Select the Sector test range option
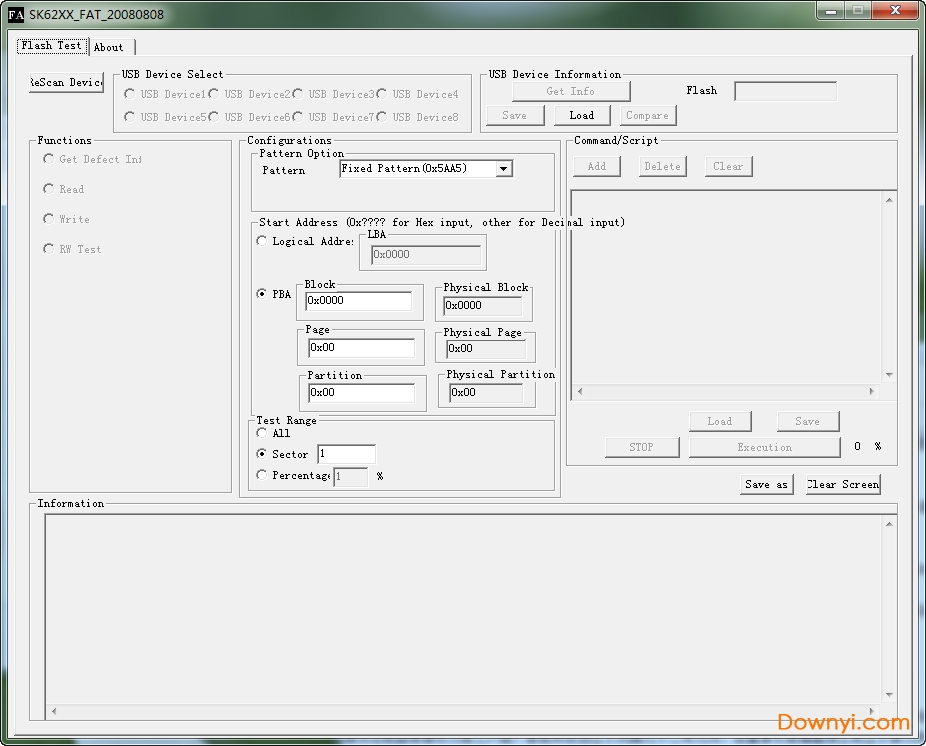The width and height of the screenshot is (926, 746). click(262, 454)
